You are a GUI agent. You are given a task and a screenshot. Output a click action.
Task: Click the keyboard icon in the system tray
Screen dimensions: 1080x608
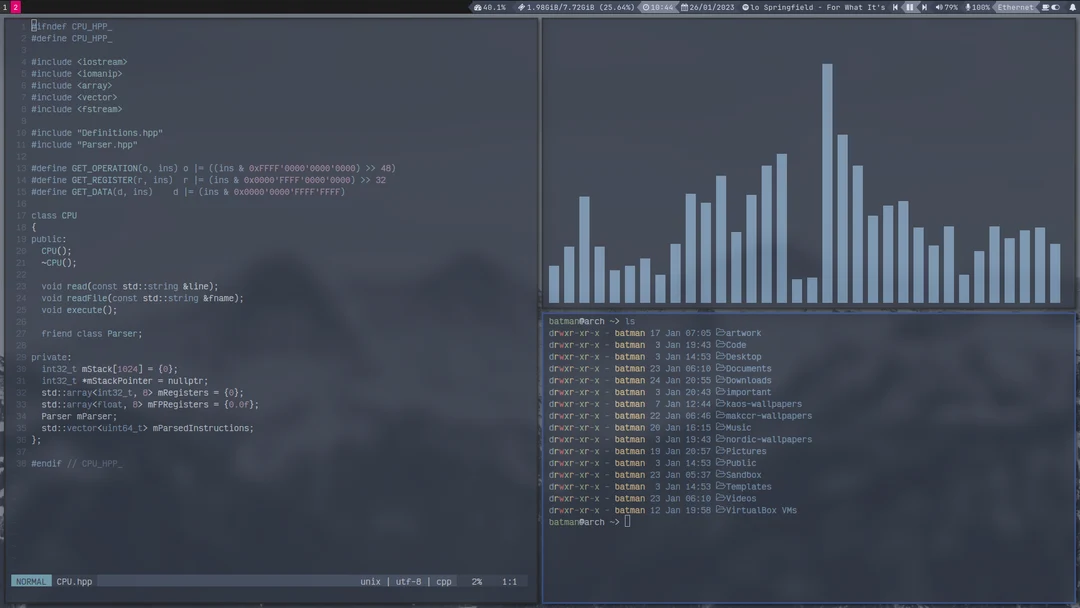(x=1045, y=6)
